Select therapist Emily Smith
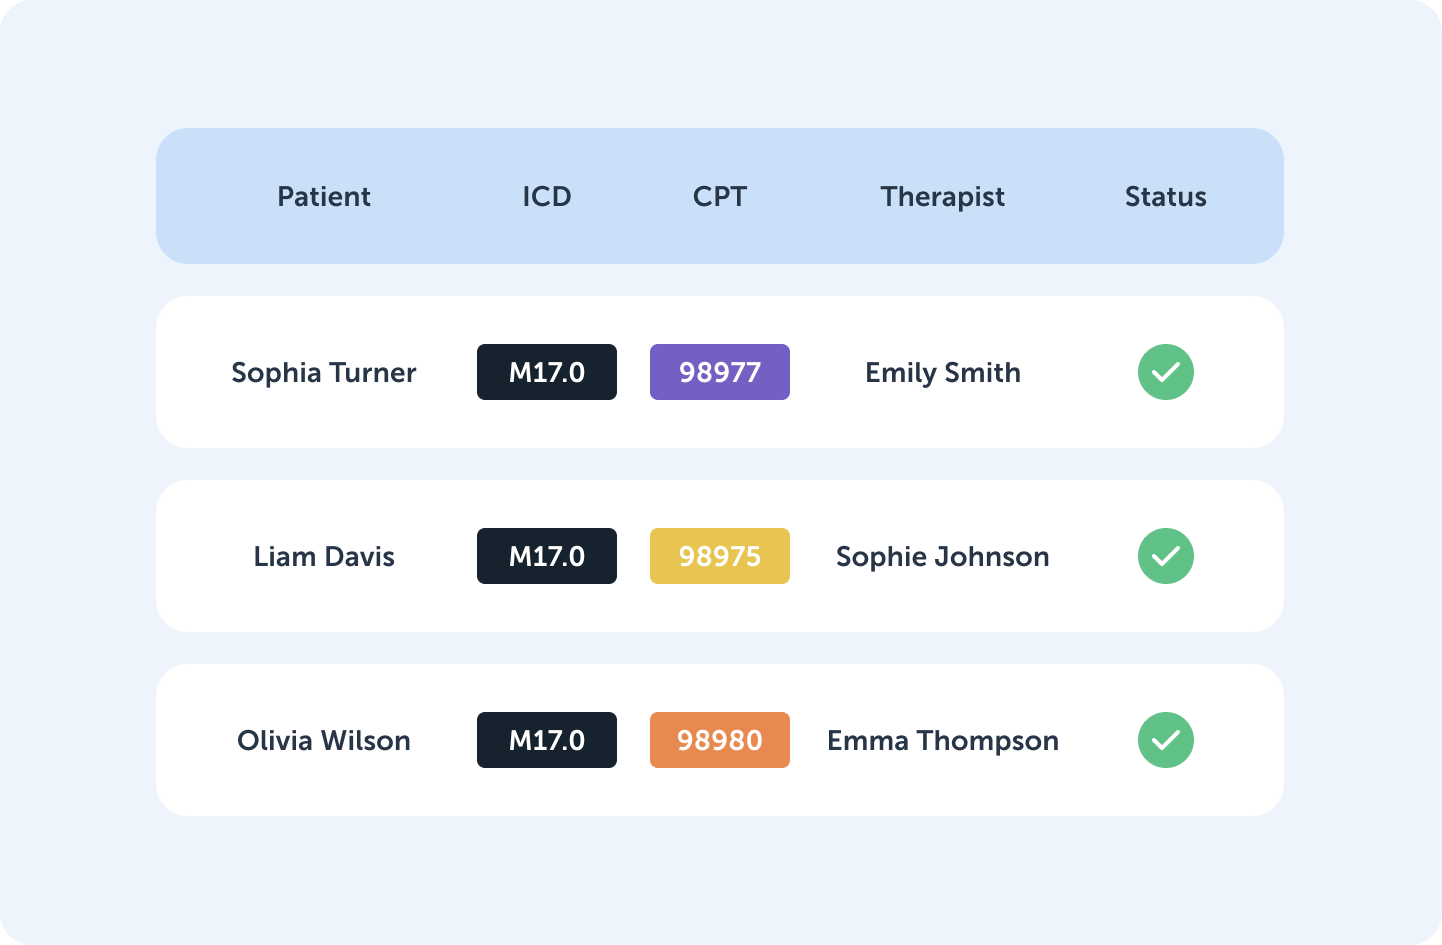Viewport: 1442px width, 945px height. (943, 373)
